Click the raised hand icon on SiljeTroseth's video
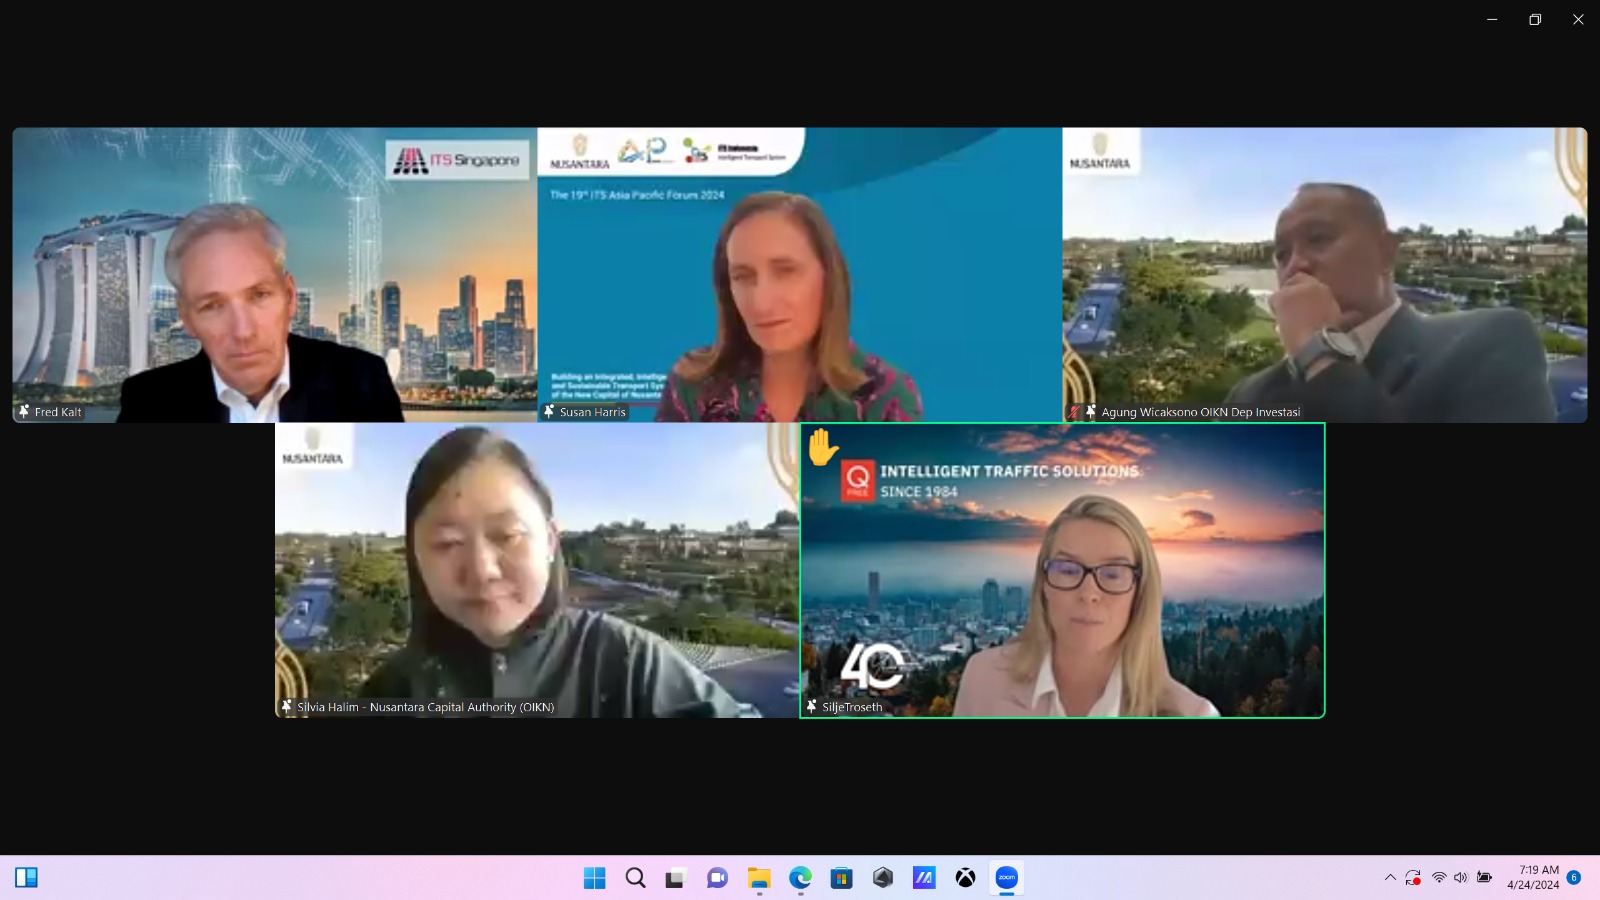1600x900 pixels. 822,447
